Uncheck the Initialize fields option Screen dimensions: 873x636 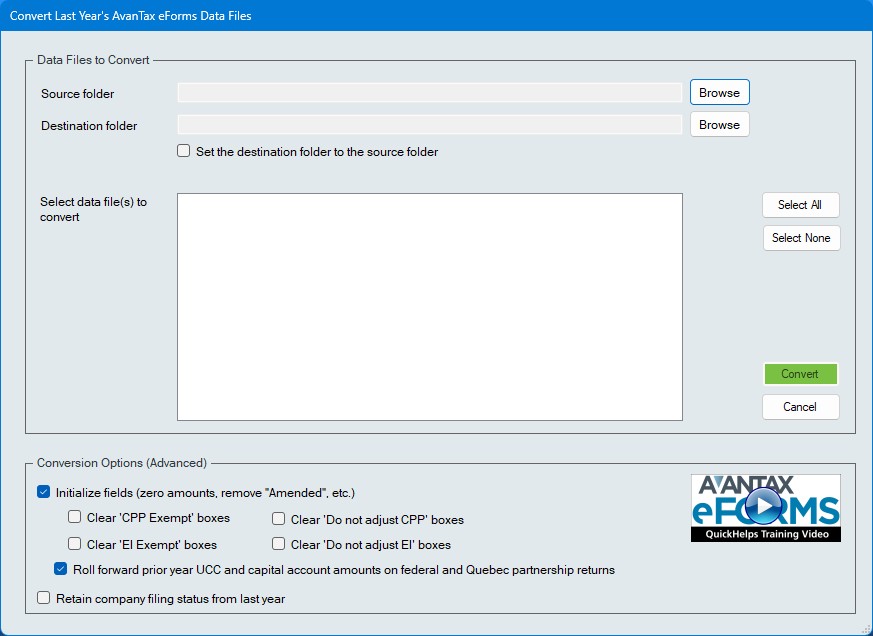pyautogui.click(x=44, y=492)
